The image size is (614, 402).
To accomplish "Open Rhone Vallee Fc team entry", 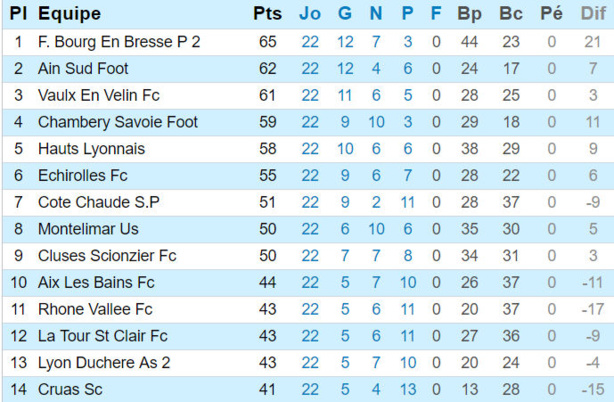I will 96,309.
